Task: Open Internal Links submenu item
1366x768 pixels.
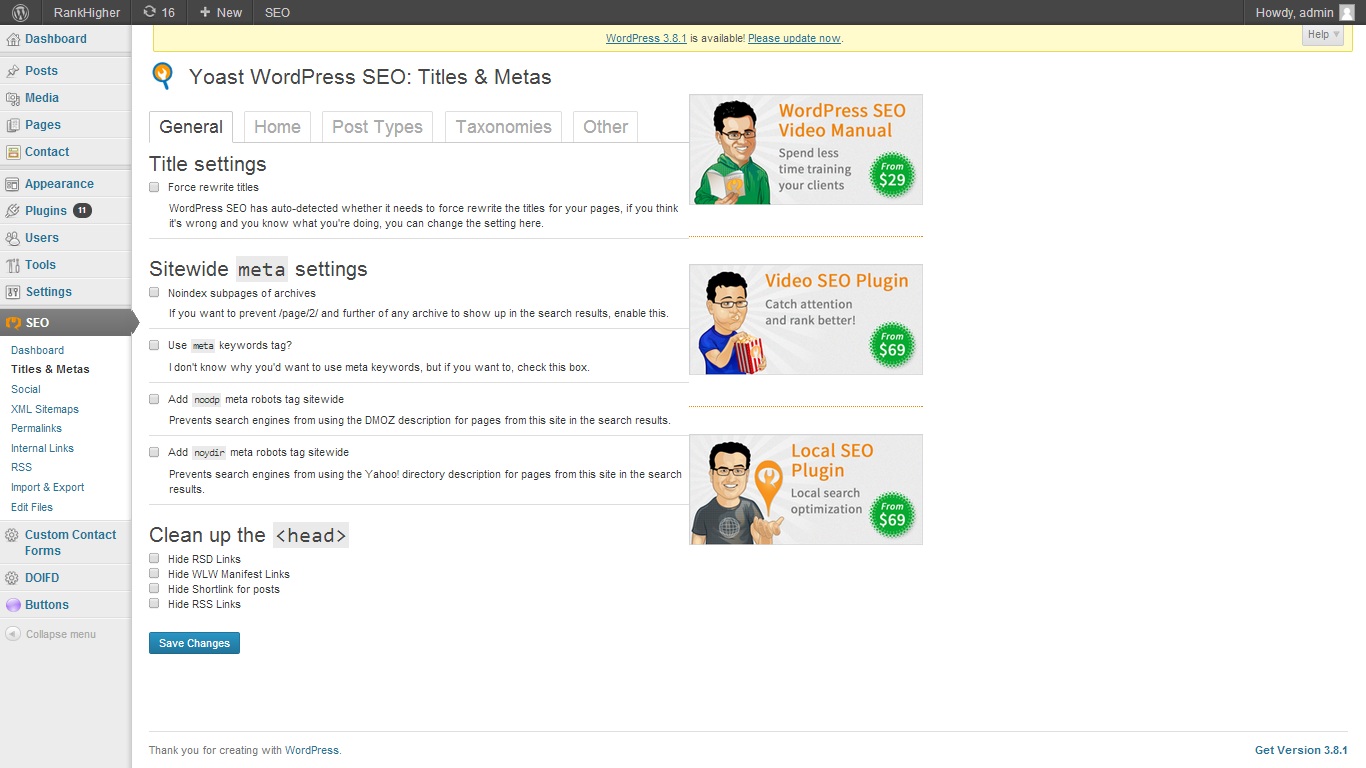Action: pos(42,448)
